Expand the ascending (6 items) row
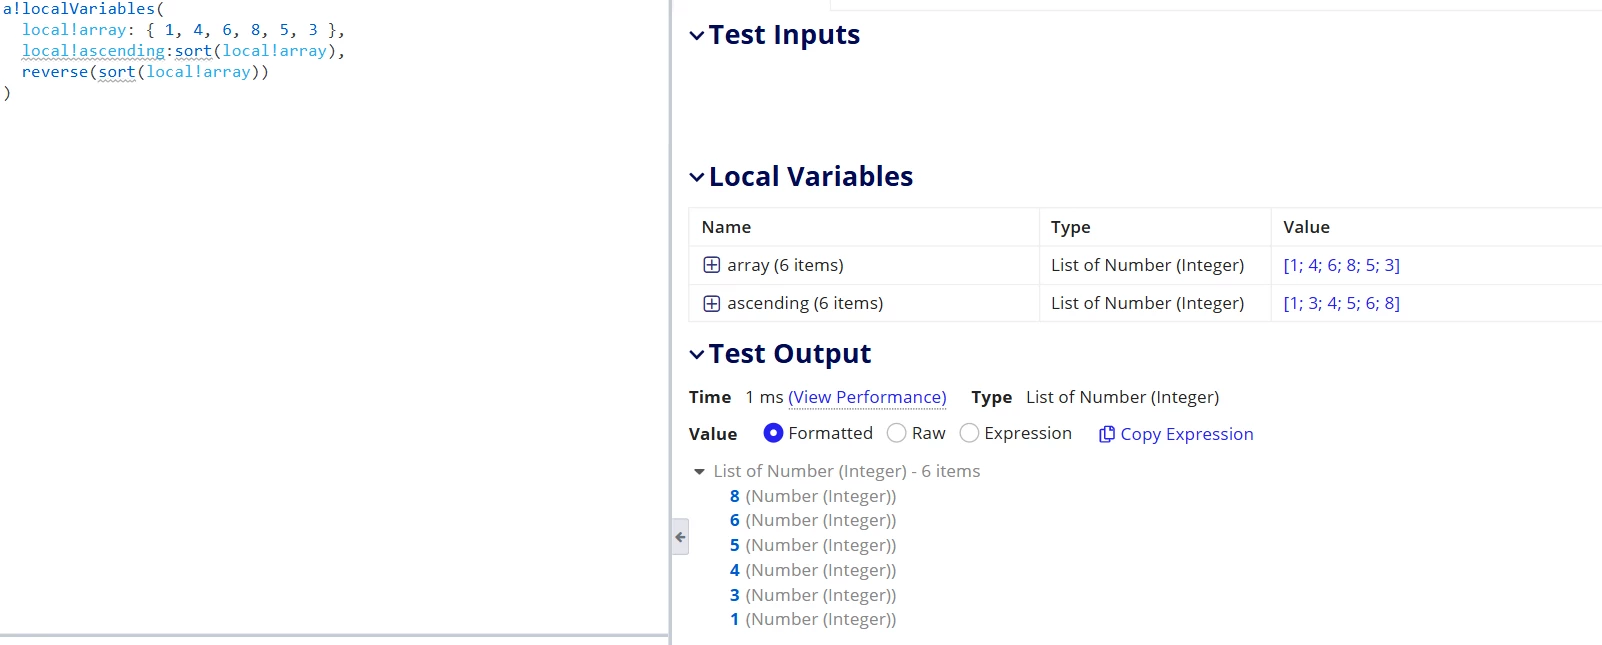 [712, 303]
